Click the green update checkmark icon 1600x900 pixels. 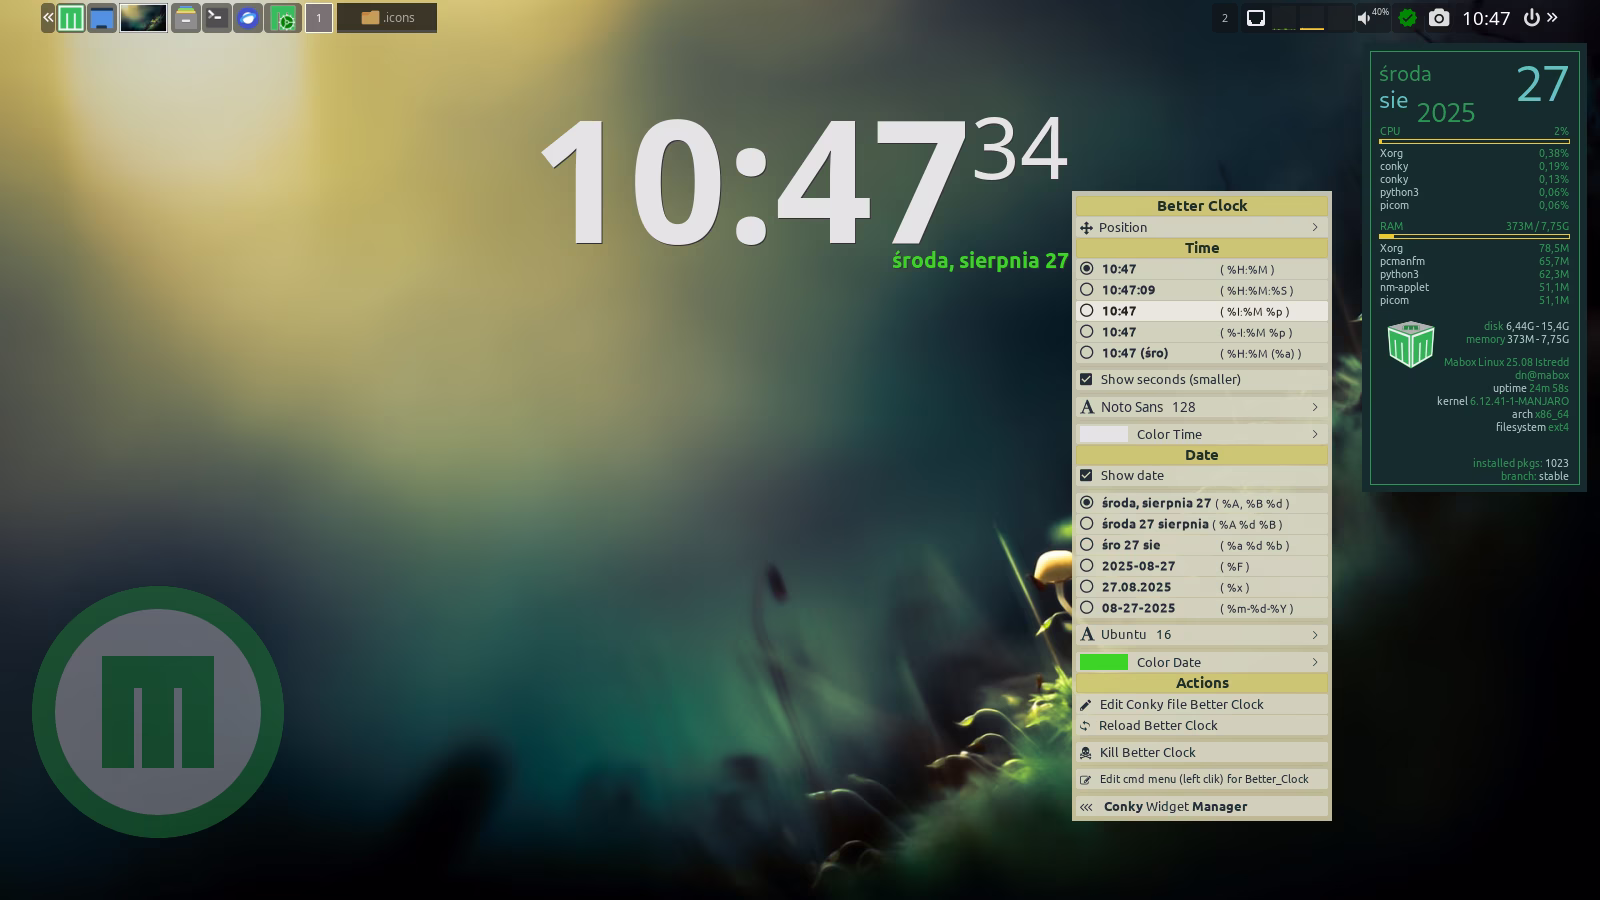1408,18
